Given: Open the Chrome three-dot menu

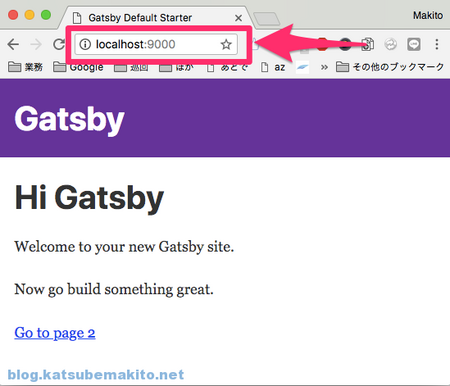Looking at the screenshot, I should pos(437,44).
